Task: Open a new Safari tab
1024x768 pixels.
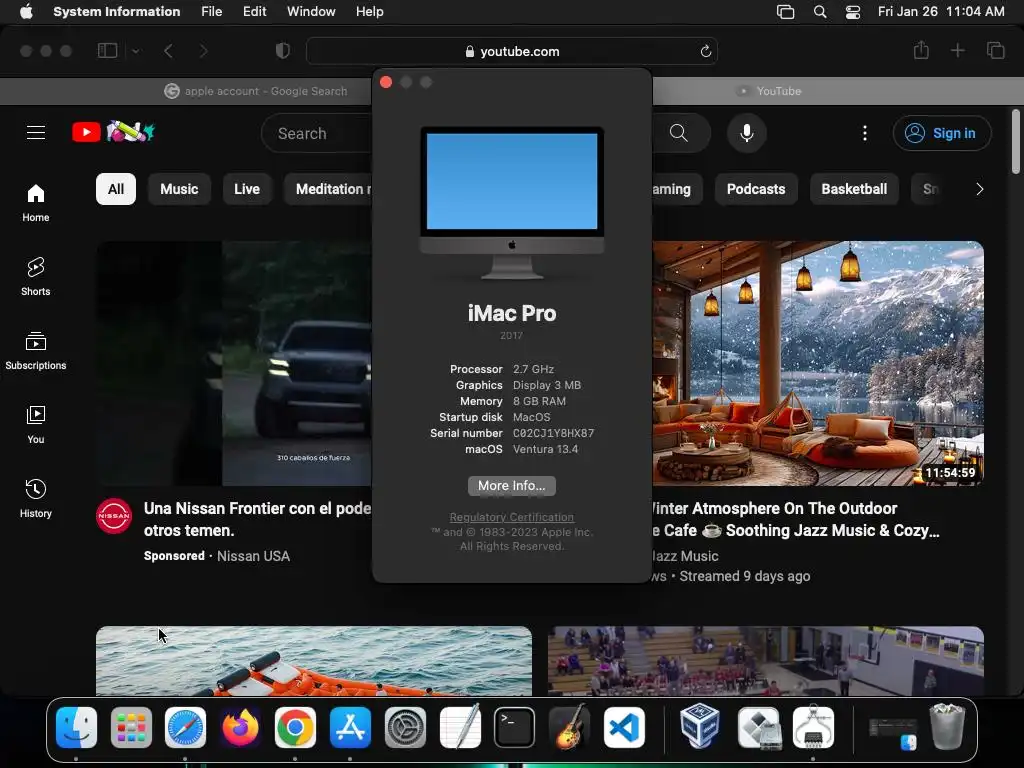Action: [x=957, y=50]
